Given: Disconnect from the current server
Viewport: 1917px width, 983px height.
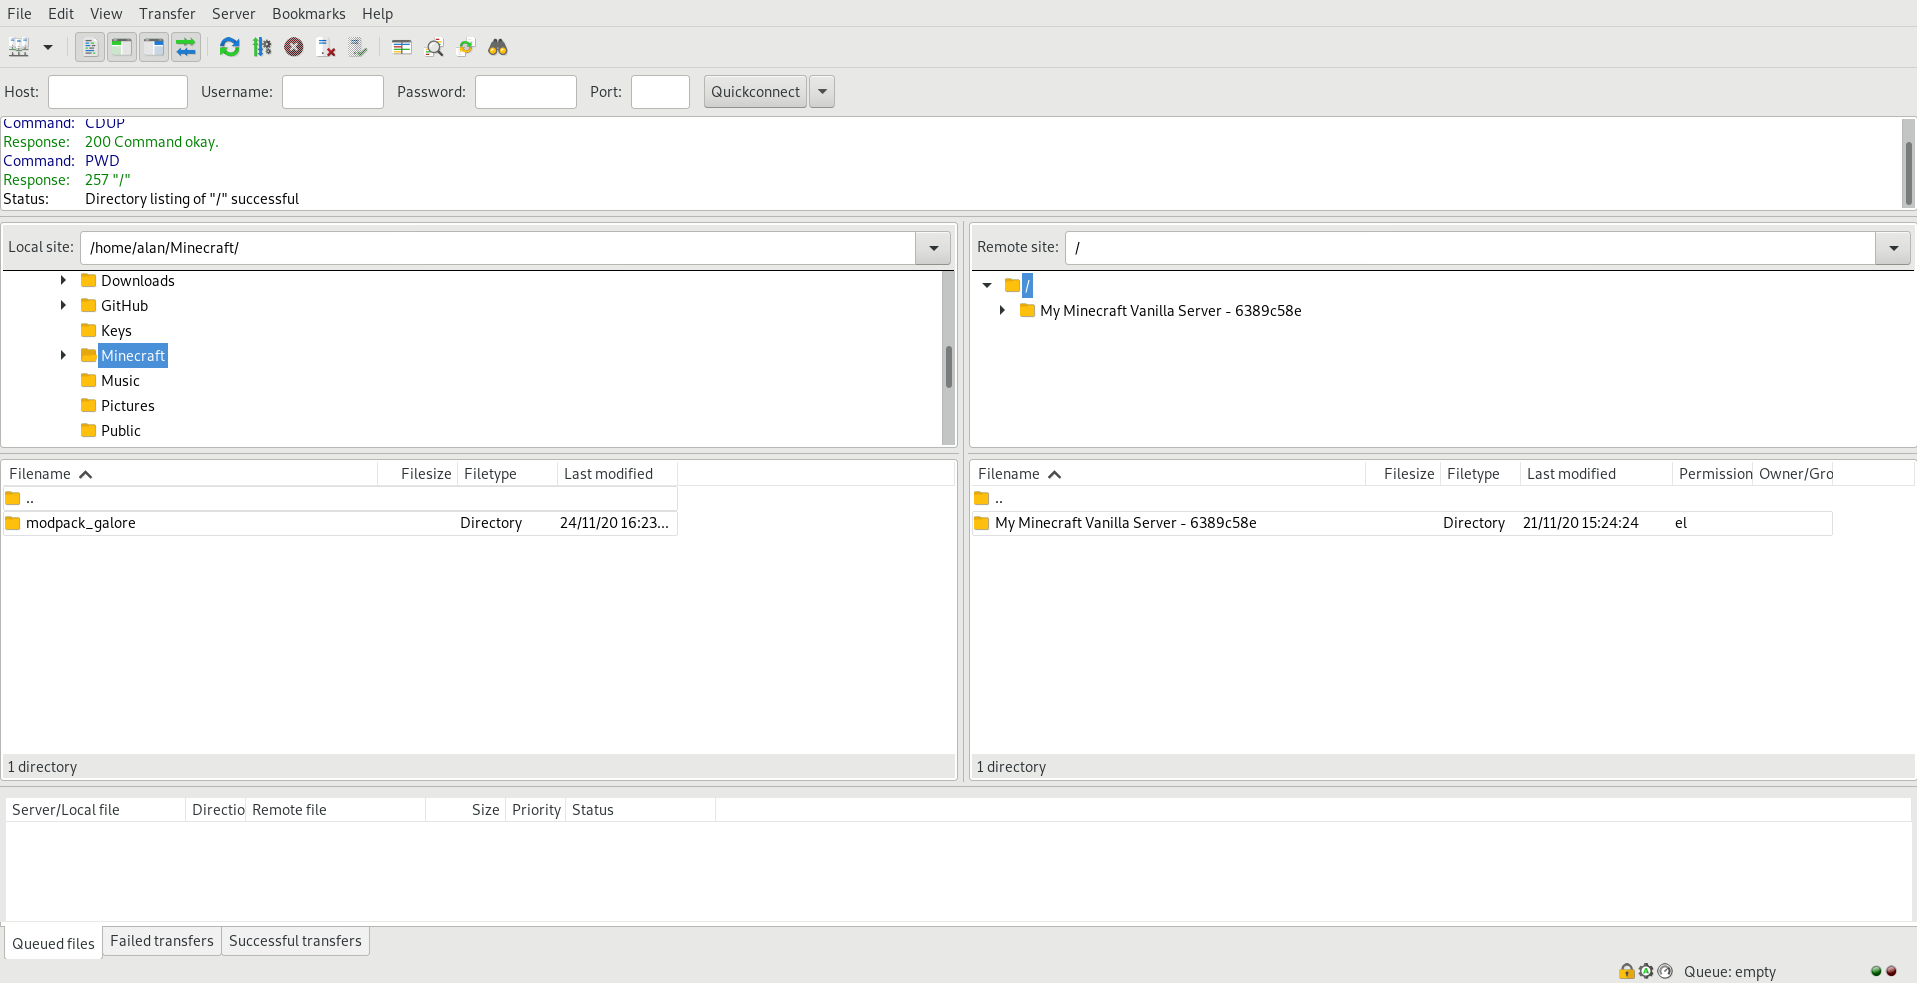Looking at the screenshot, I should (x=326, y=47).
